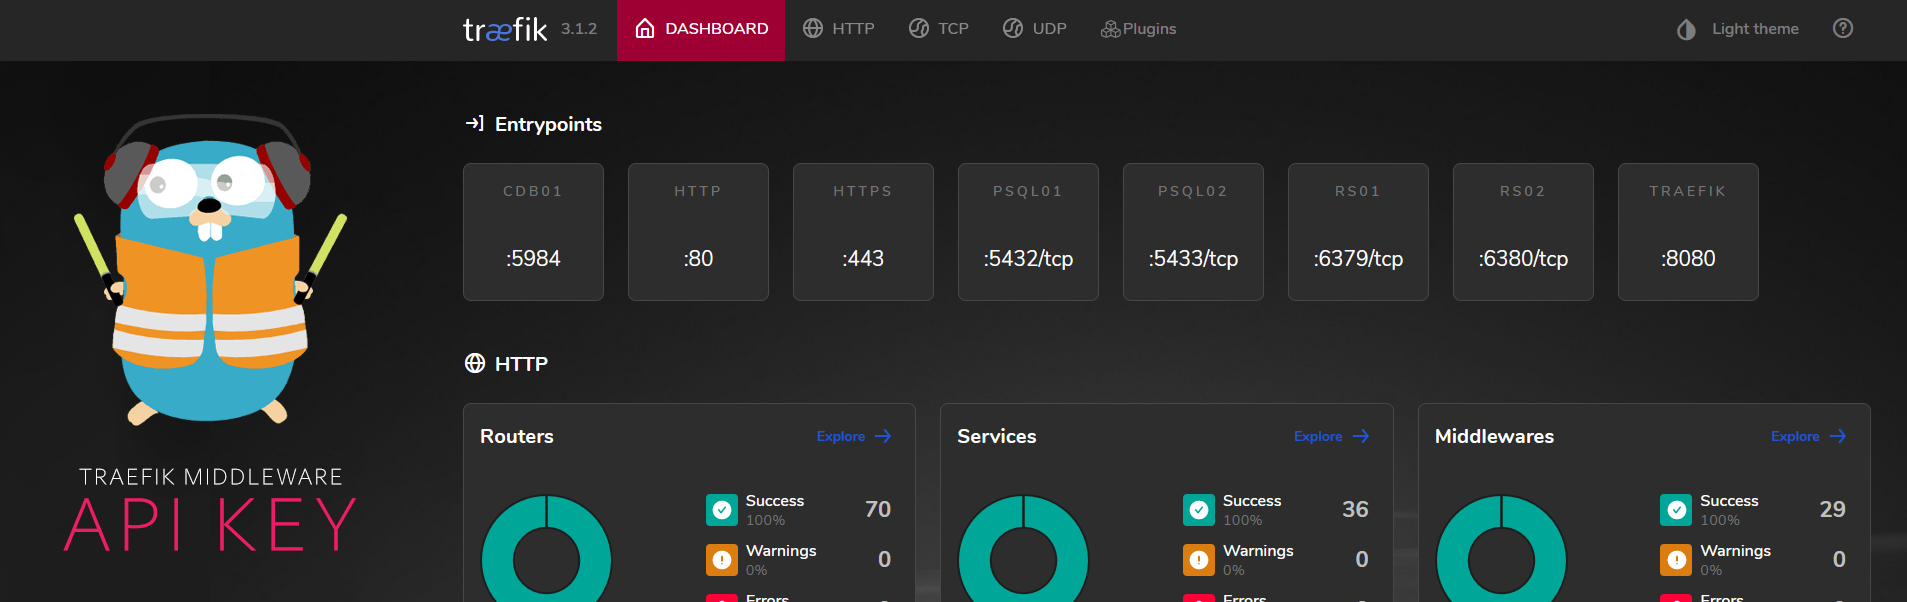Toggle the Light theme switch

pyautogui.click(x=1738, y=29)
